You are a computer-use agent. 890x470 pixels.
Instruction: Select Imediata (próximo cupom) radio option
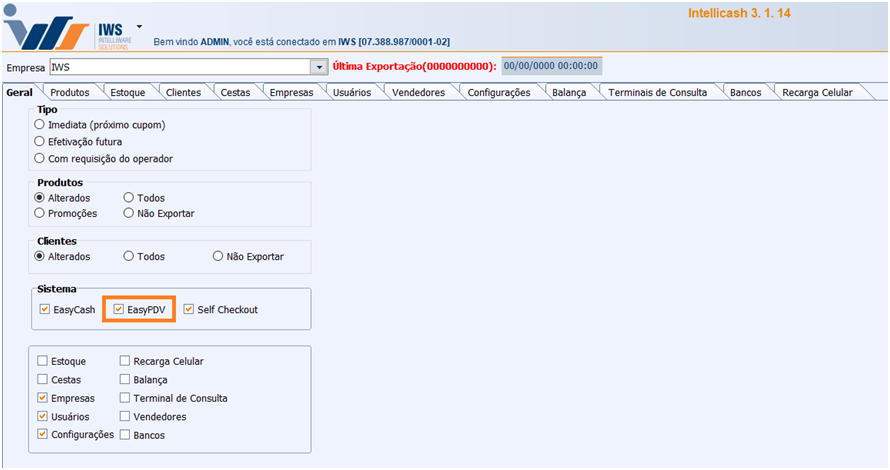(39, 125)
